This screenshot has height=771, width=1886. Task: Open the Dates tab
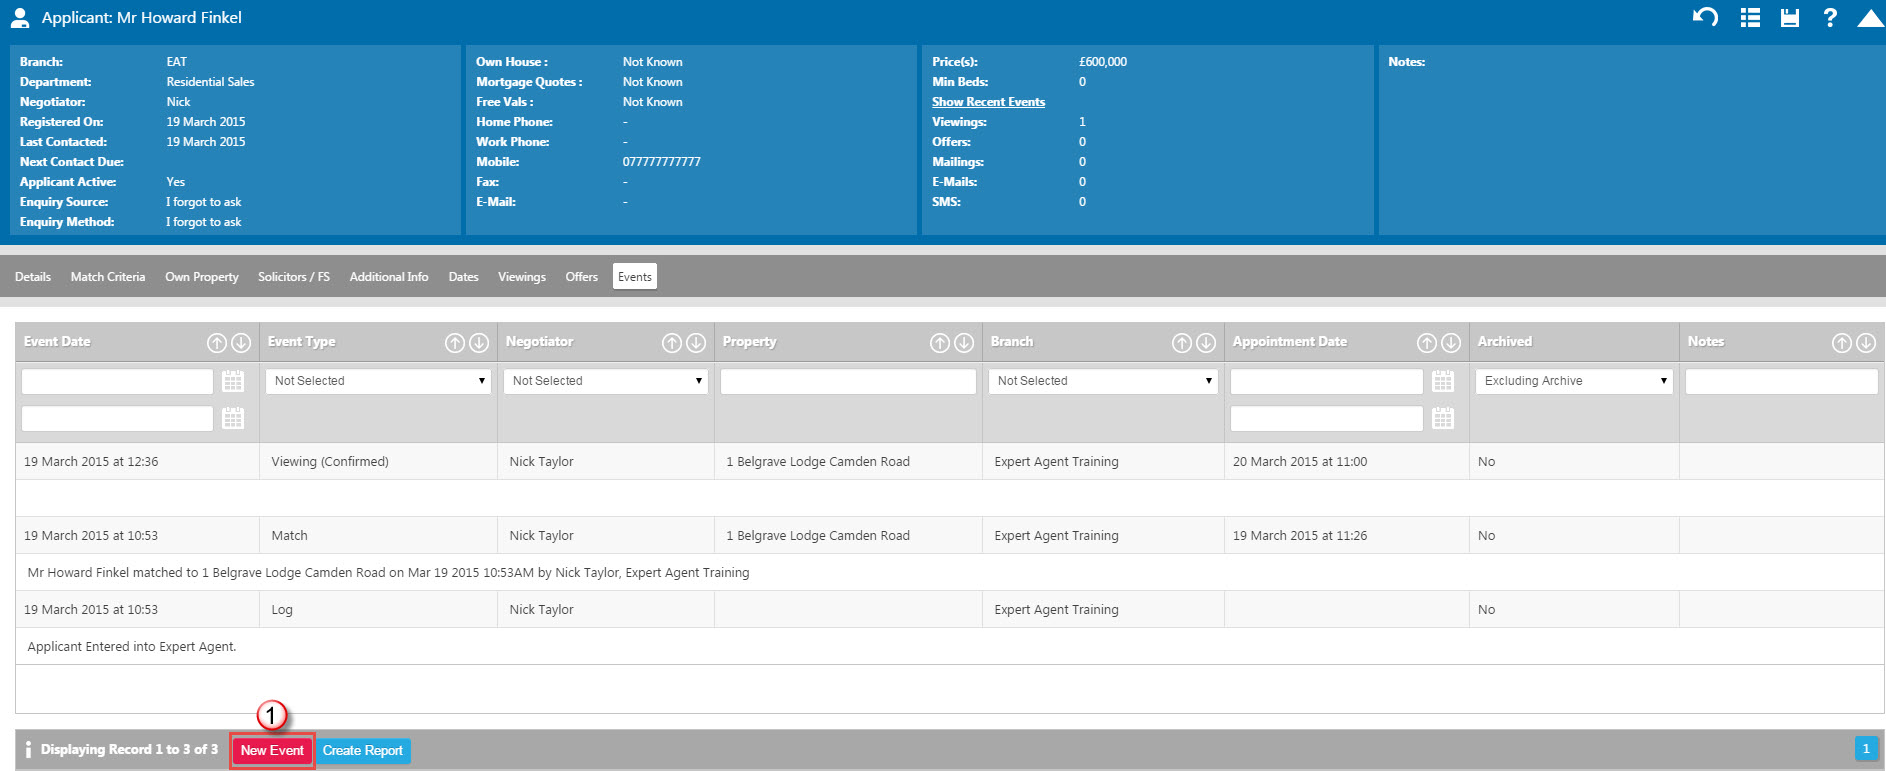pos(463,277)
